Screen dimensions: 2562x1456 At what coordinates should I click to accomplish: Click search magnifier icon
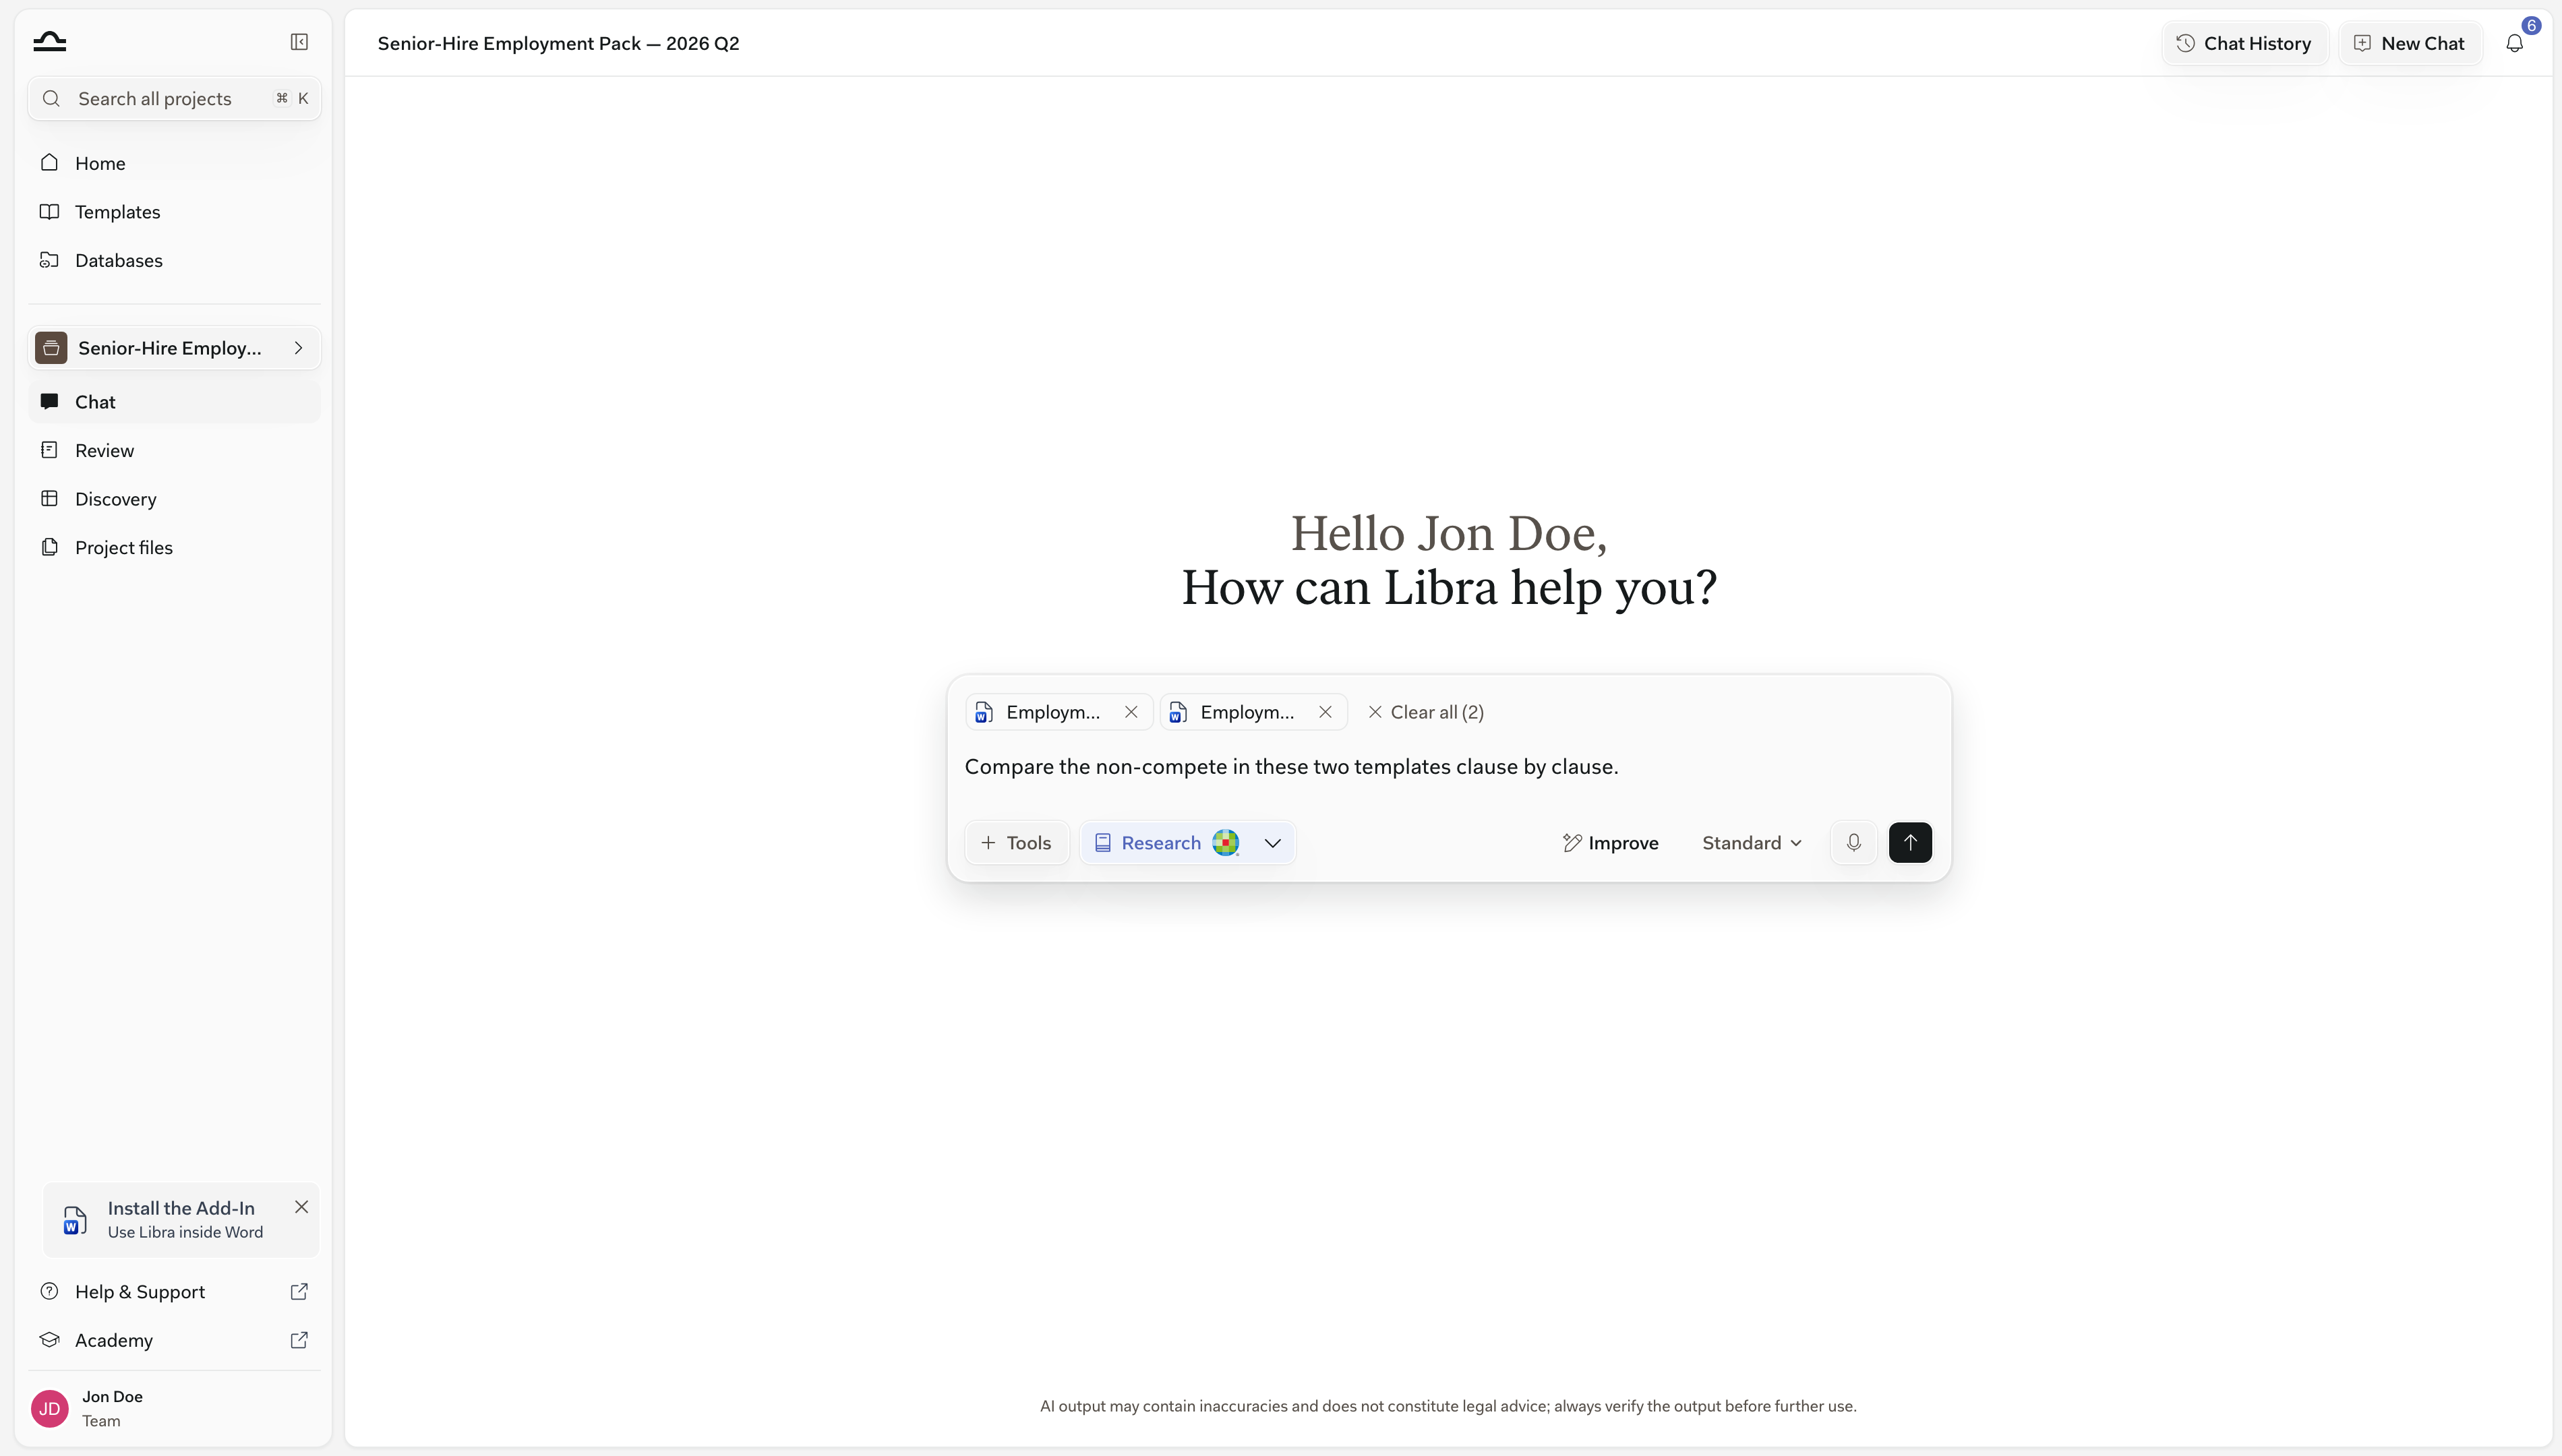[x=52, y=98]
